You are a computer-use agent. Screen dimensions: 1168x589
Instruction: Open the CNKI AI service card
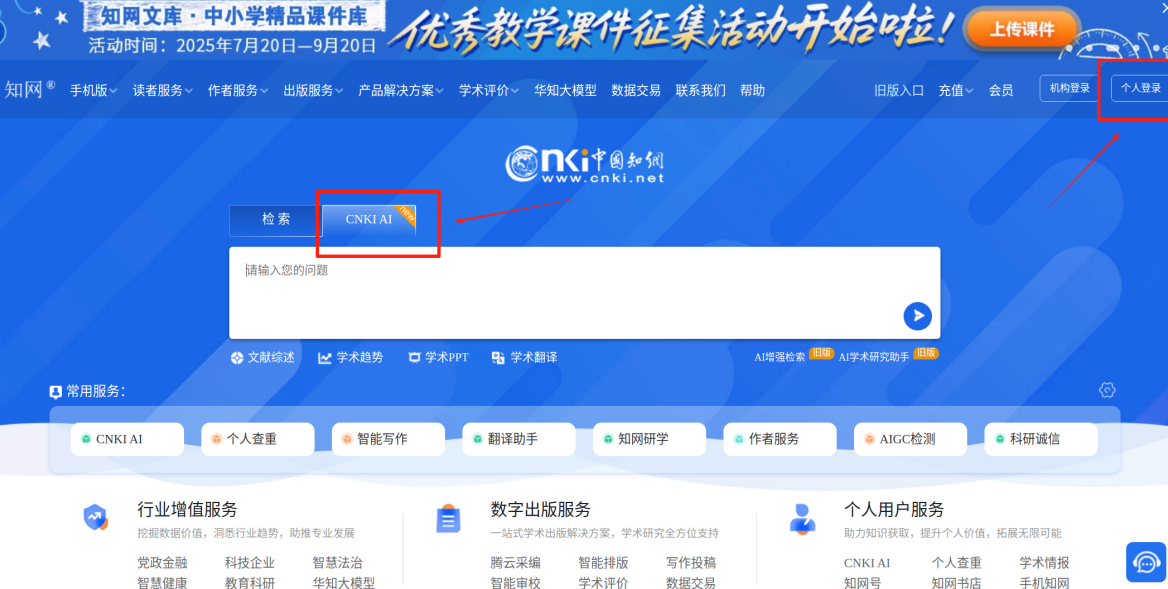click(127, 439)
